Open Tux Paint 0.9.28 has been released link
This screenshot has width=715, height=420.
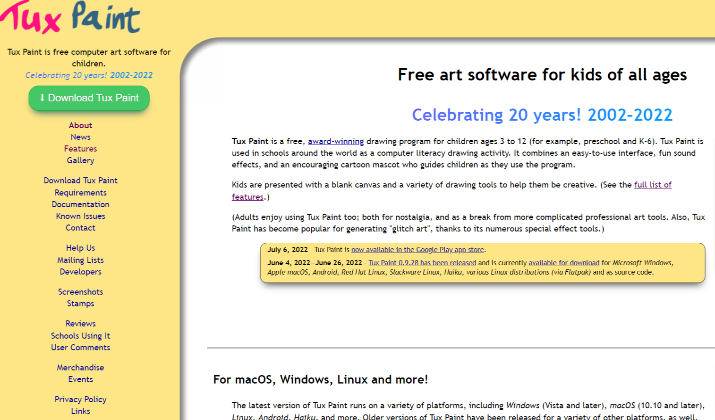point(422,263)
